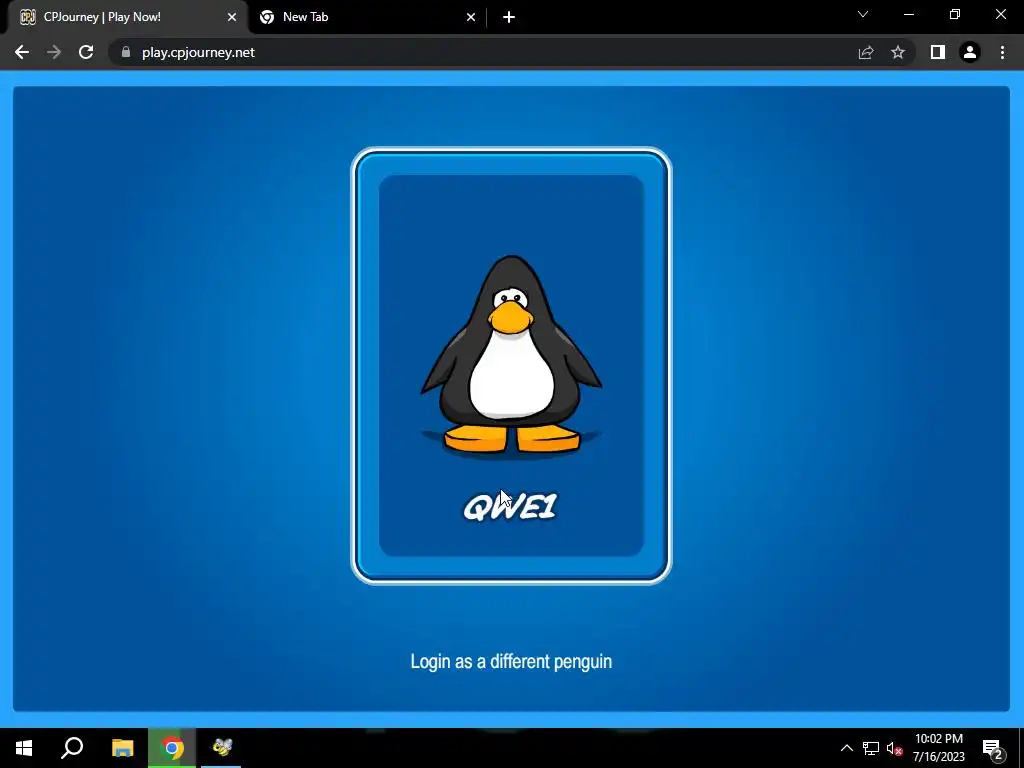The image size is (1024, 768).
Task: View site security lock info
Action: pyautogui.click(x=126, y=52)
